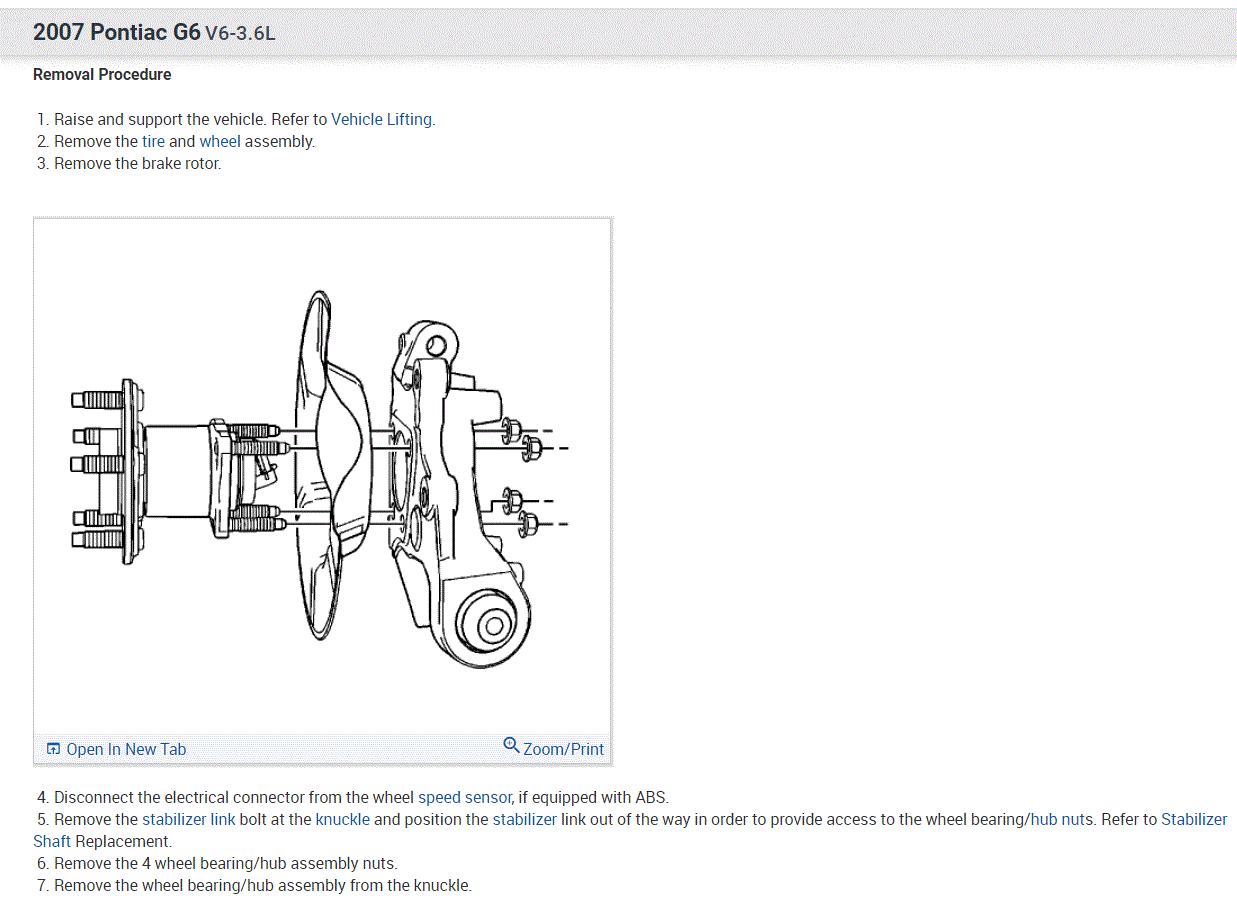Open the Stabilizer Shaft Replacement reference link
The width and height of the screenshot is (1237, 898).
(1194, 819)
